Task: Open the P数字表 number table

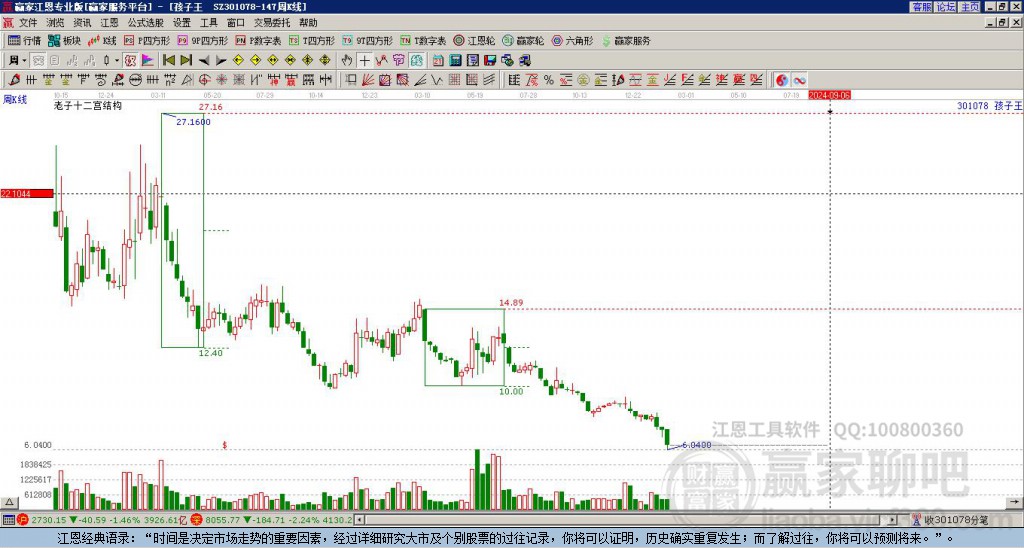Action: point(258,40)
